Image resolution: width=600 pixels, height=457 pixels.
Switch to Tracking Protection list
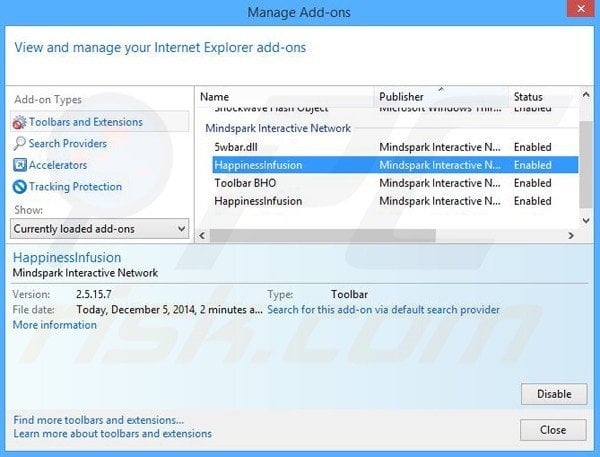click(75, 186)
